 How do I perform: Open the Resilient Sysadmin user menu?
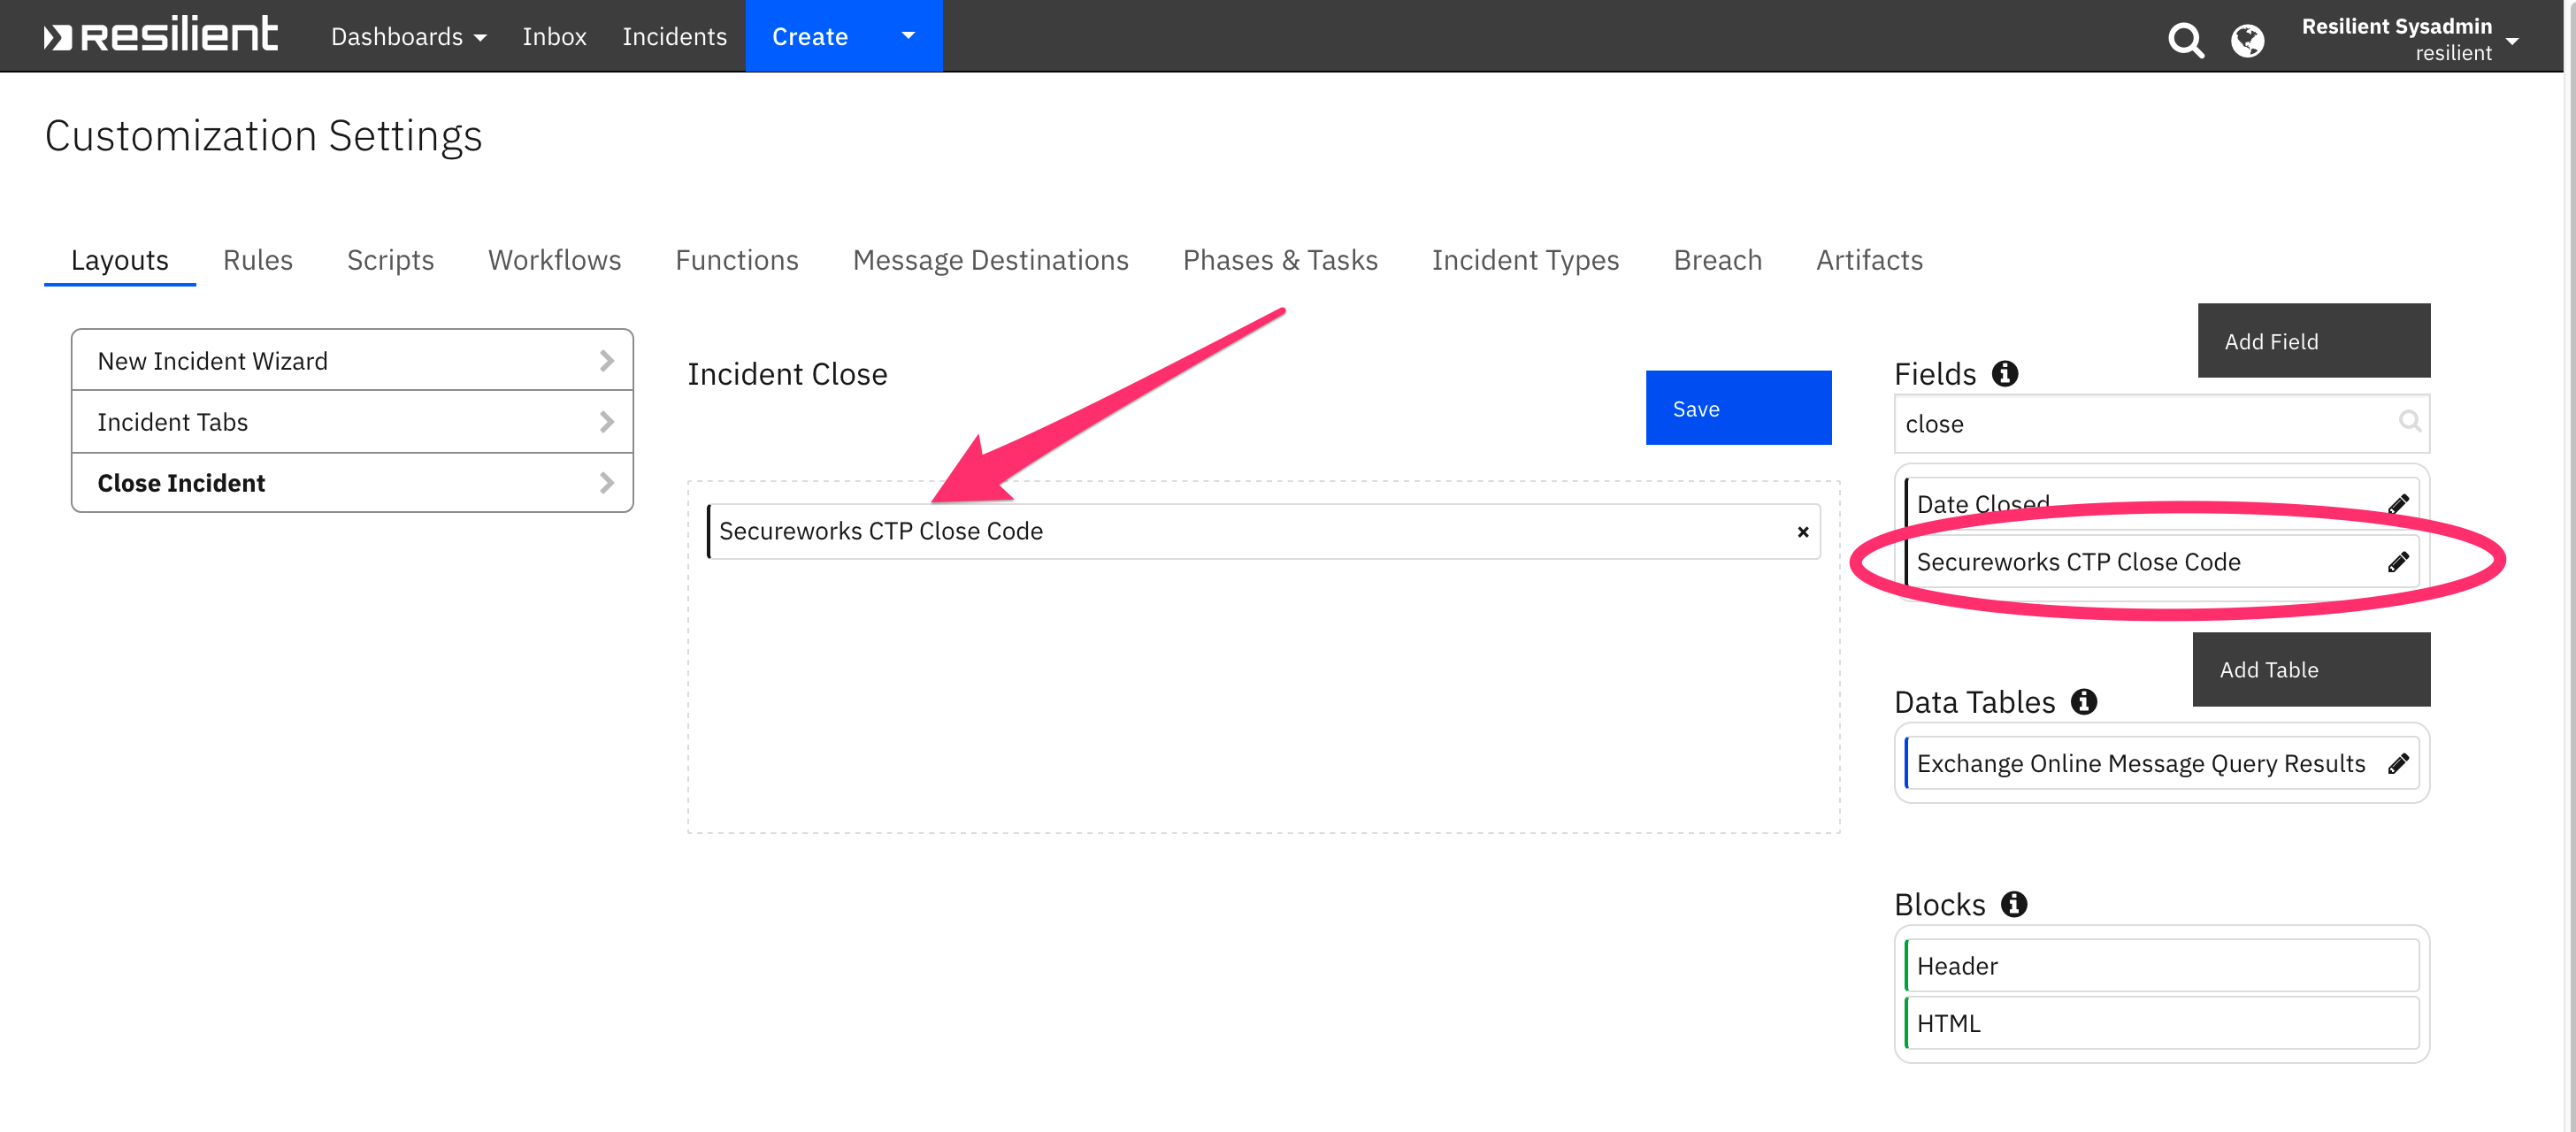click(2409, 39)
